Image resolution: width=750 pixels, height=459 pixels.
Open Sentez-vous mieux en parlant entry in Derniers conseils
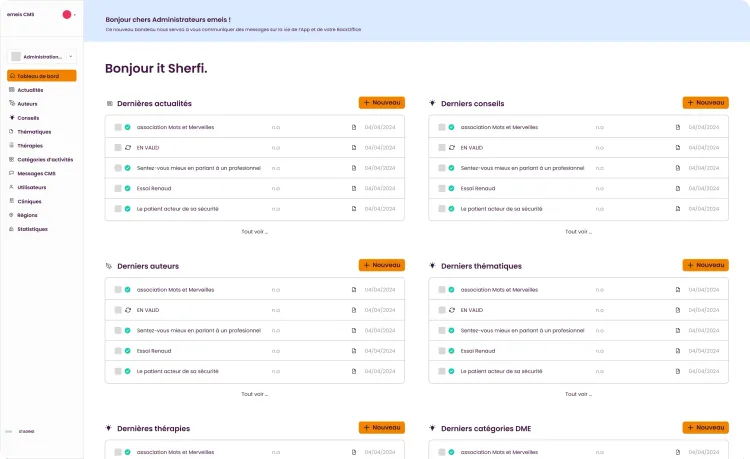point(522,168)
